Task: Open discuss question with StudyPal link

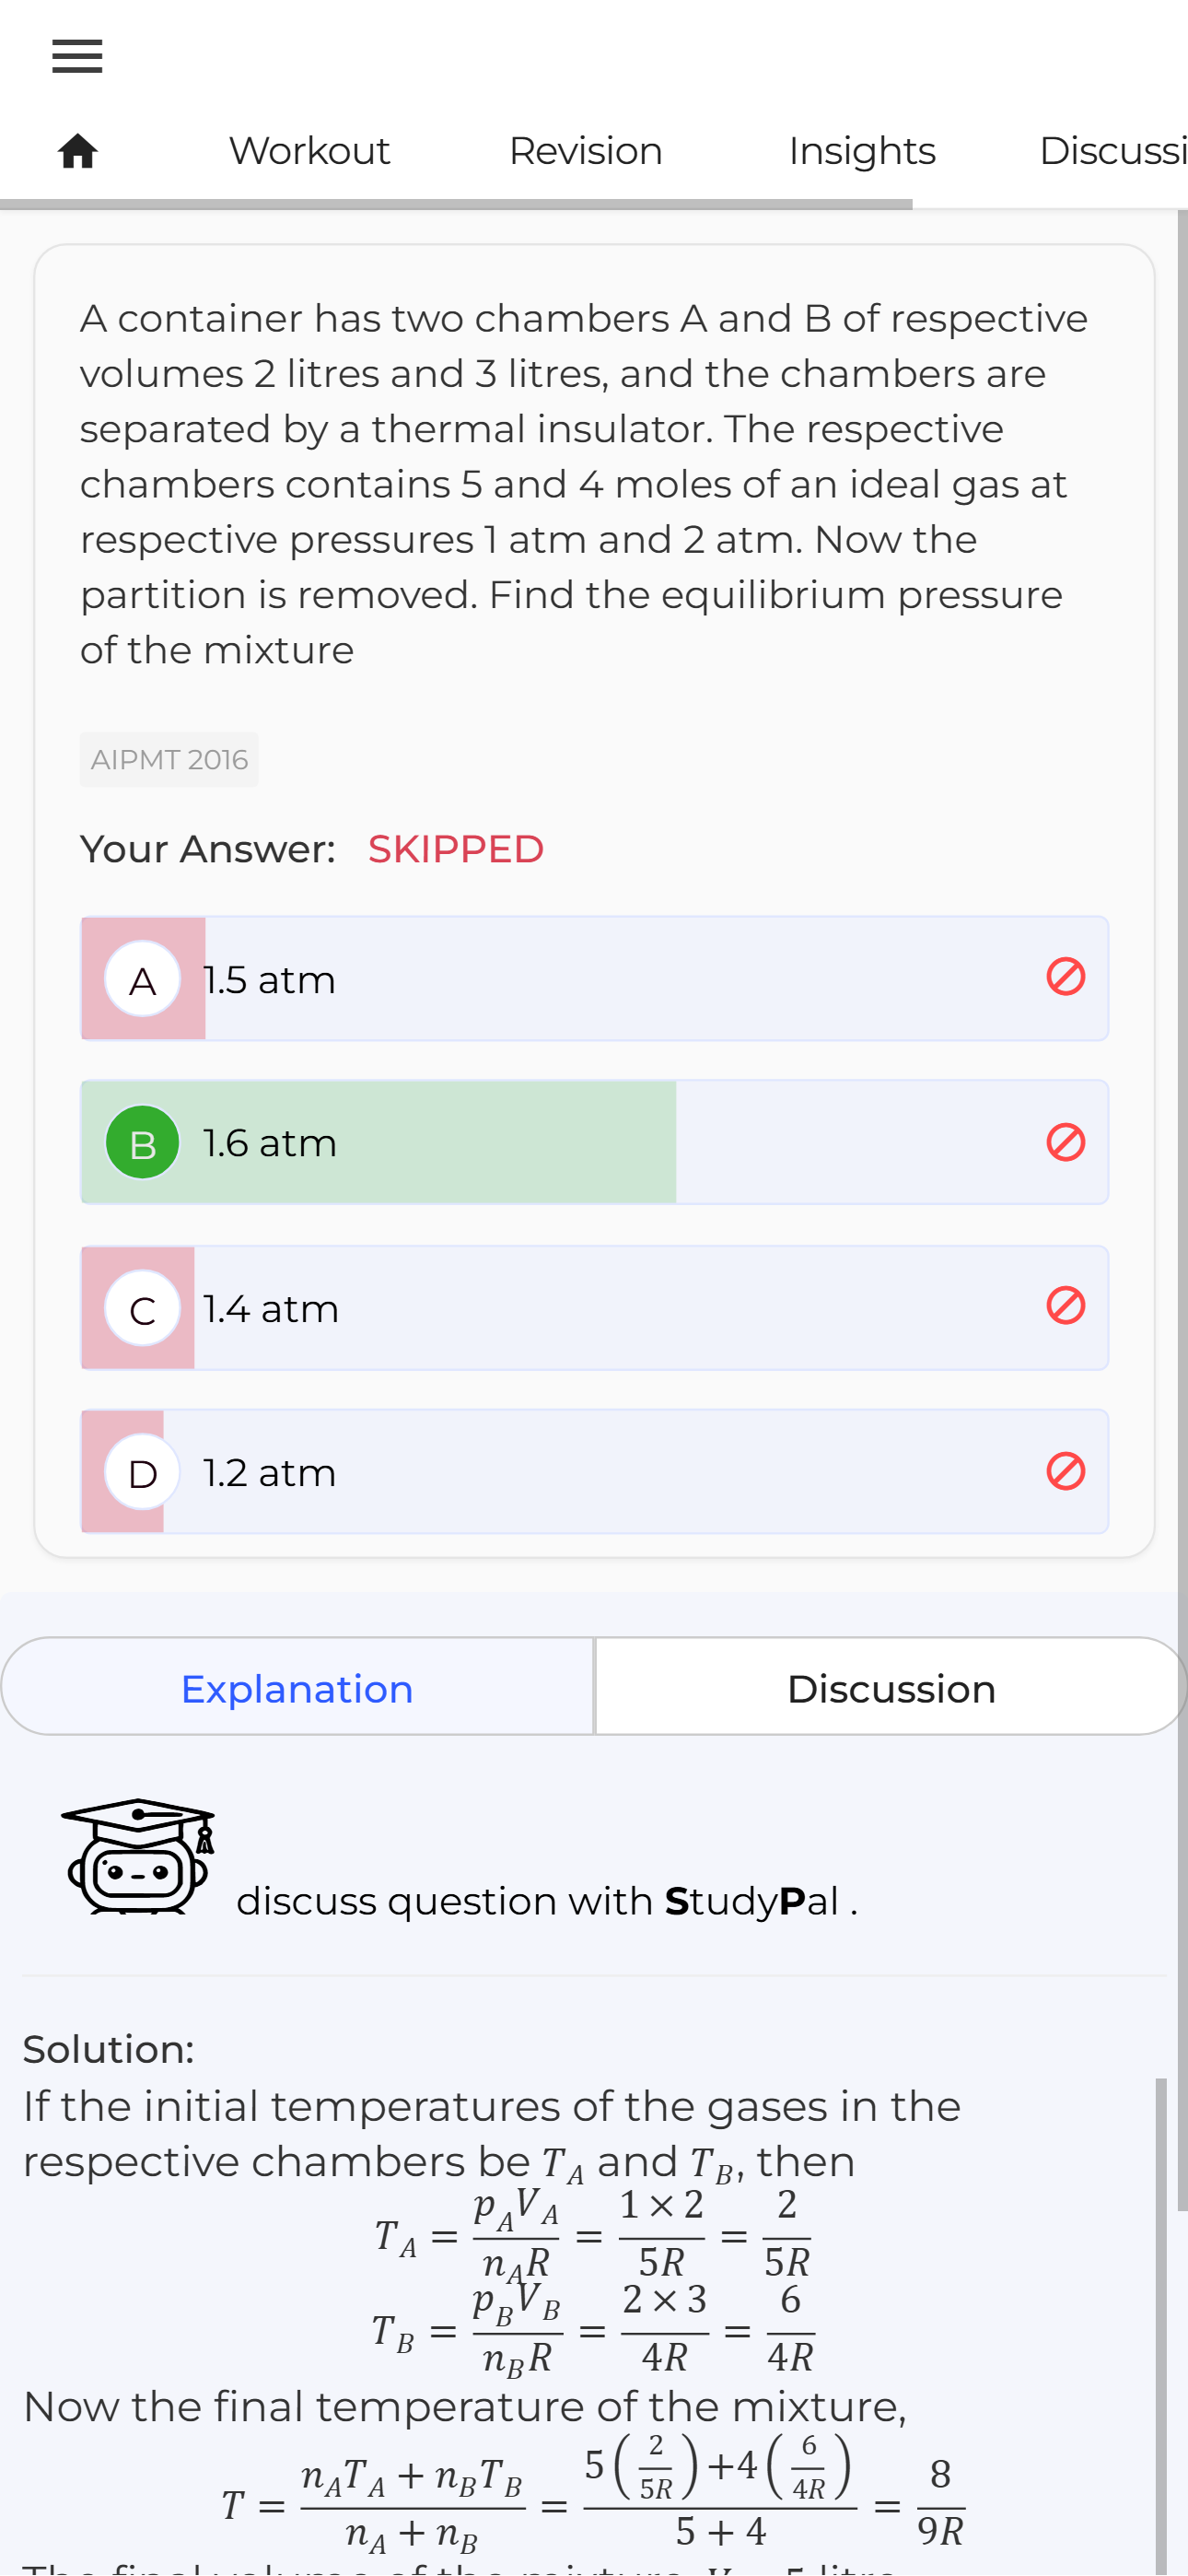Action: [546, 1901]
